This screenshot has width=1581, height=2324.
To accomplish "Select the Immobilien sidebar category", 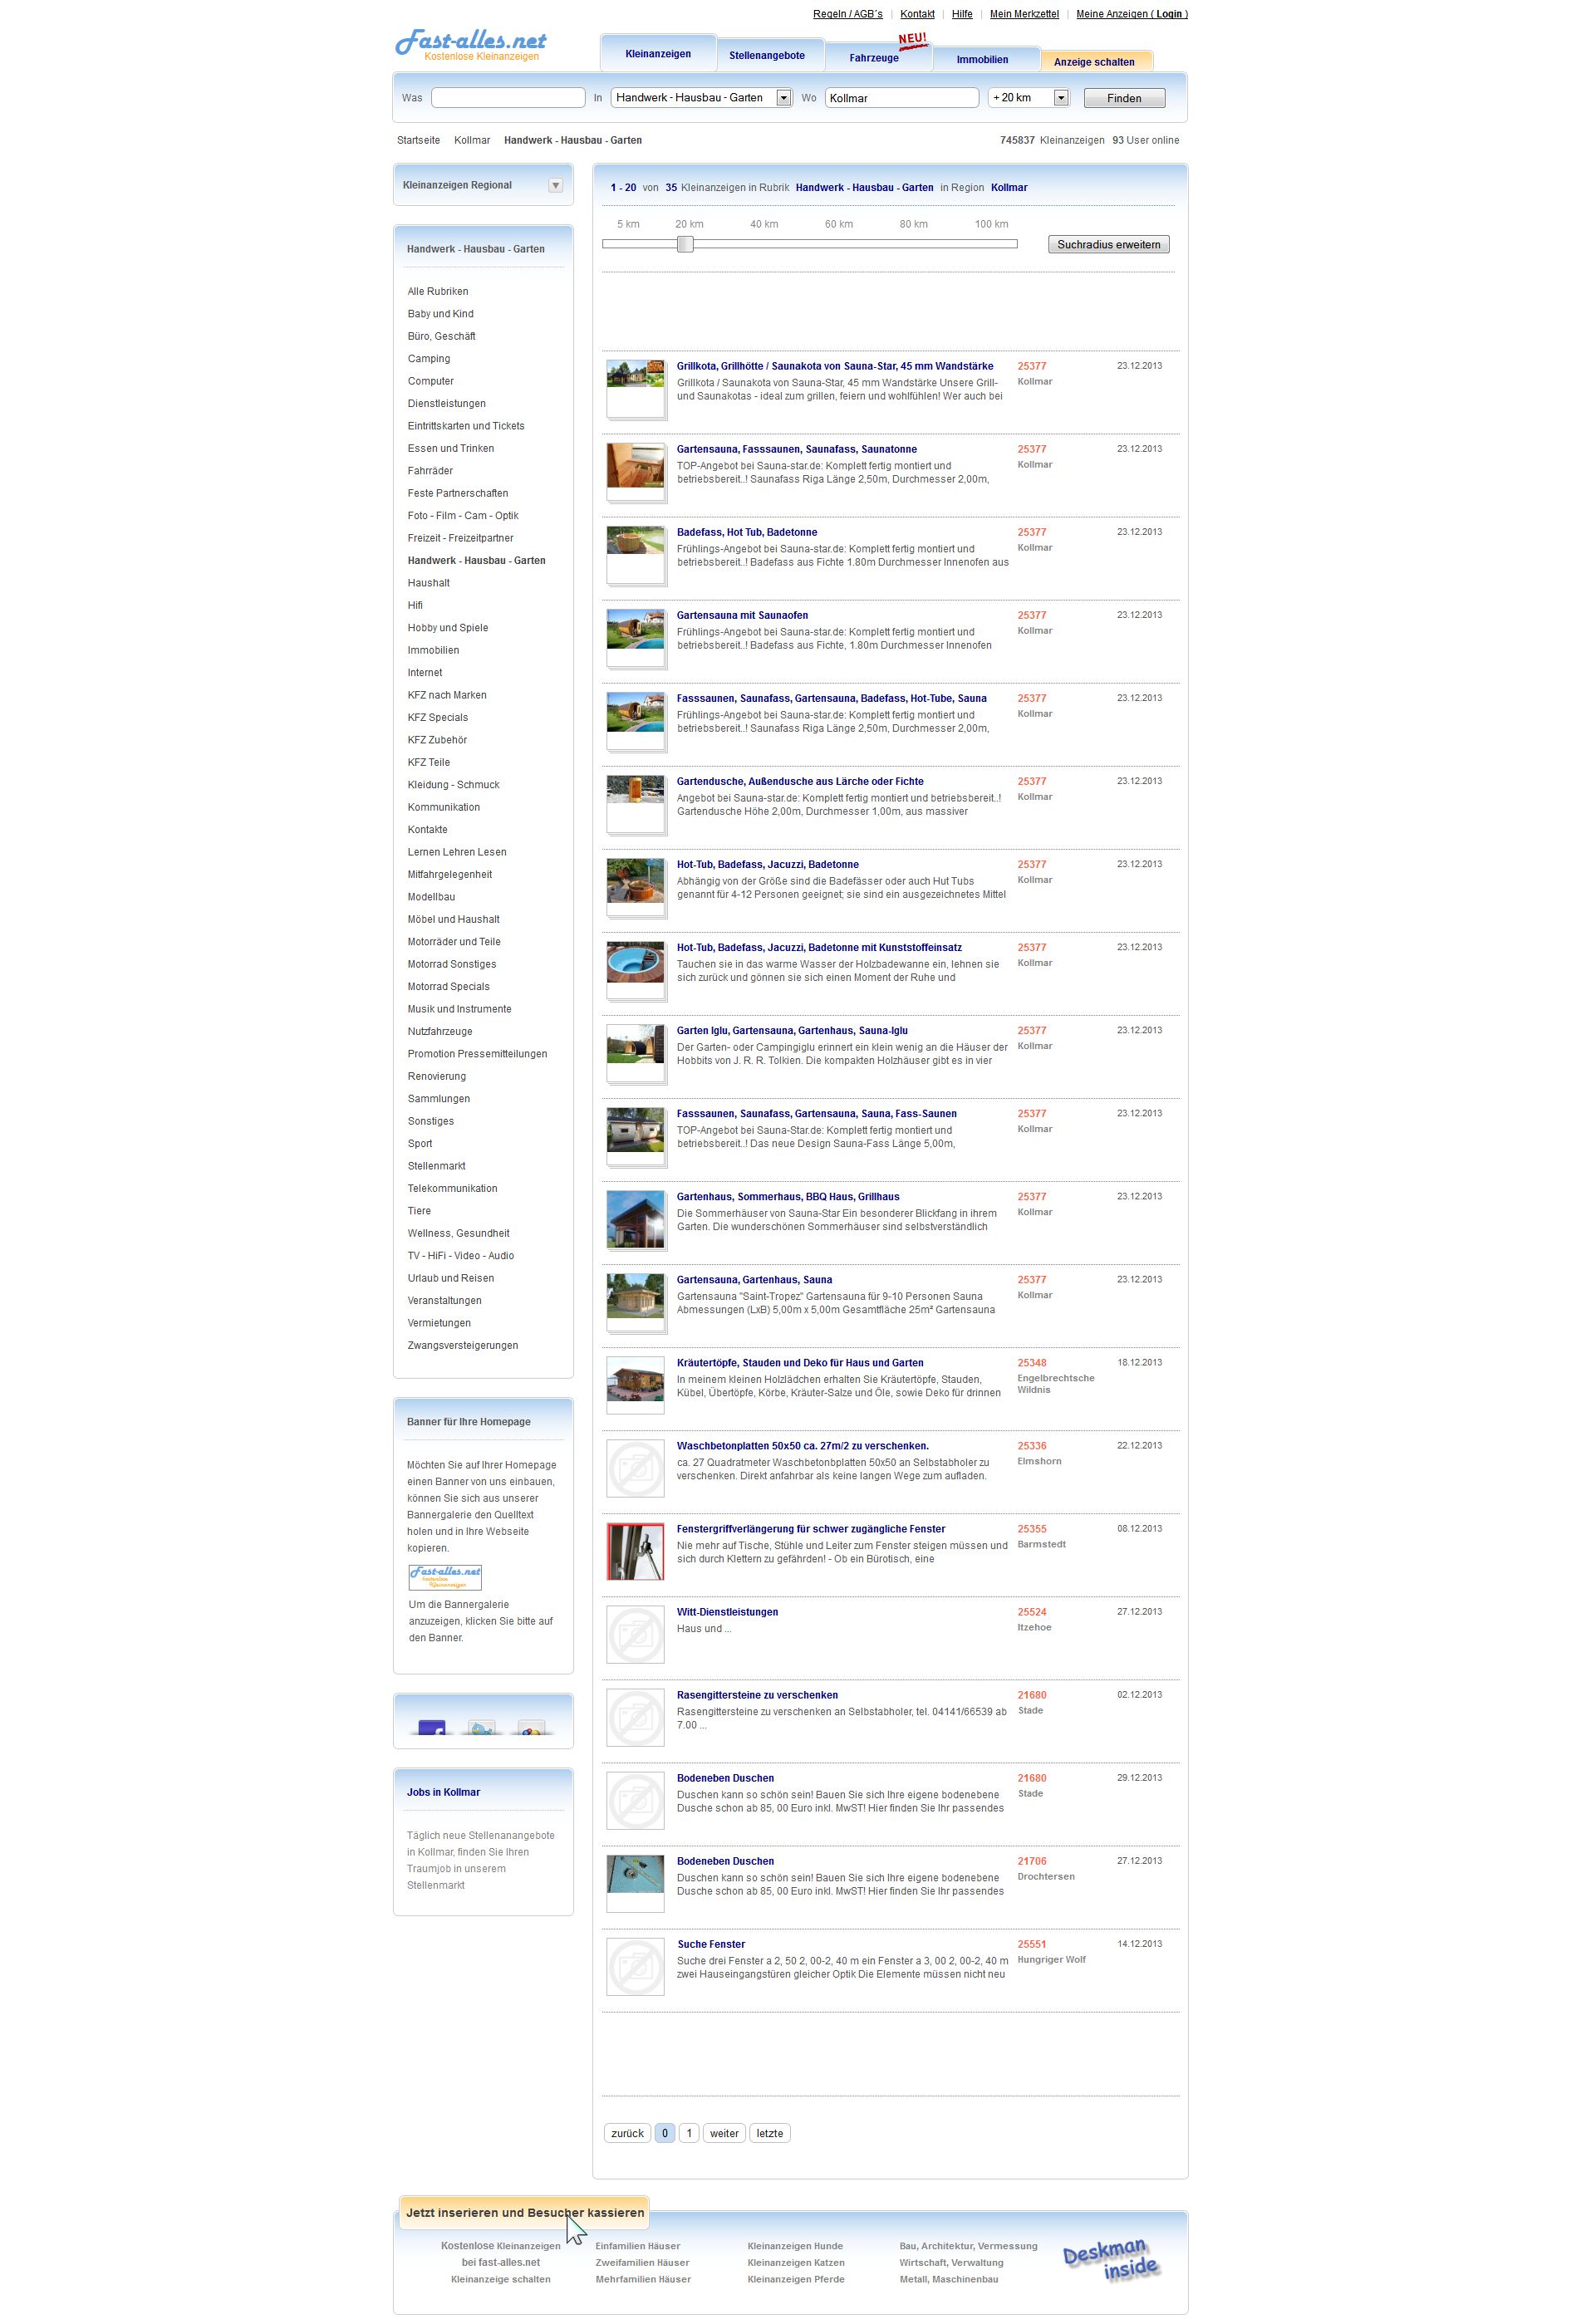I will coord(433,650).
